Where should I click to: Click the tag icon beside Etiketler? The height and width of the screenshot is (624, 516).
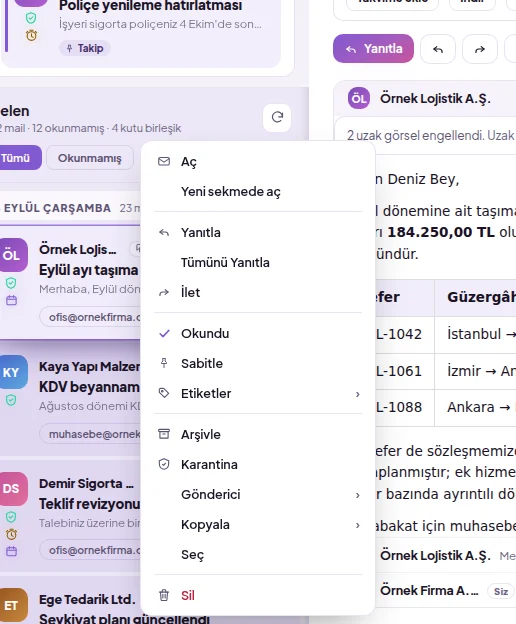coord(164,393)
